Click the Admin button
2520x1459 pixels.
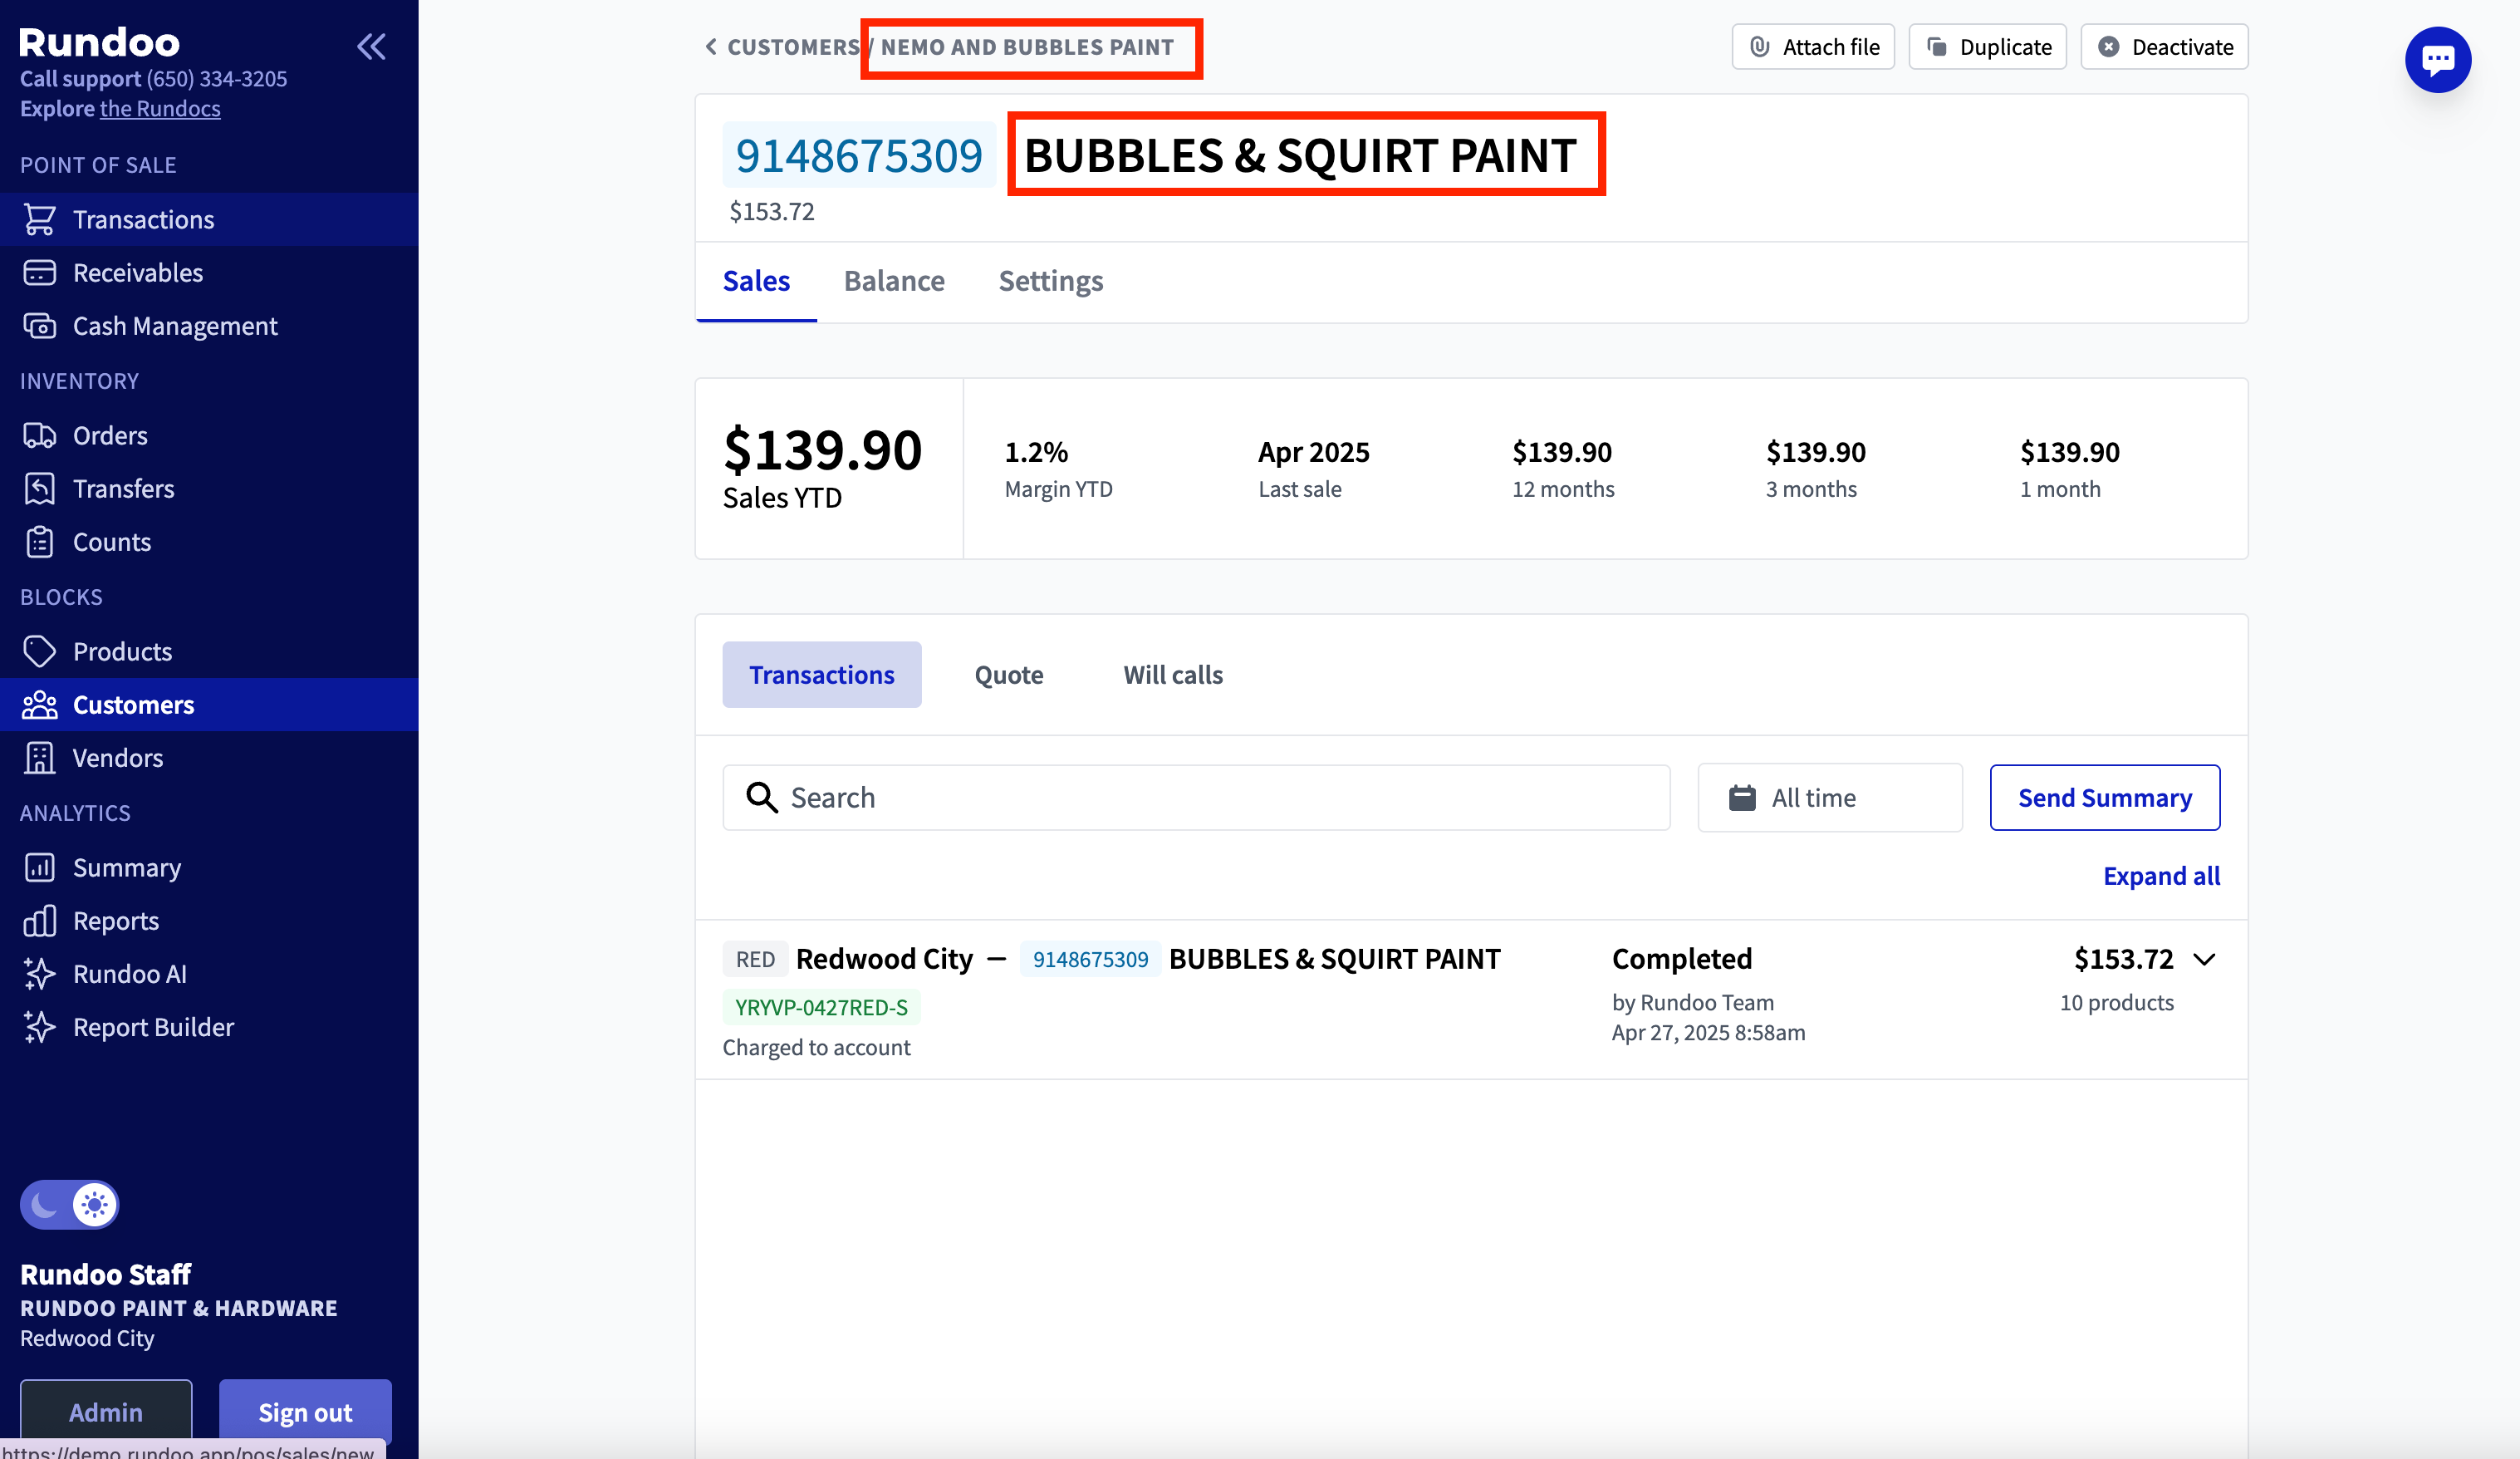(106, 1412)
